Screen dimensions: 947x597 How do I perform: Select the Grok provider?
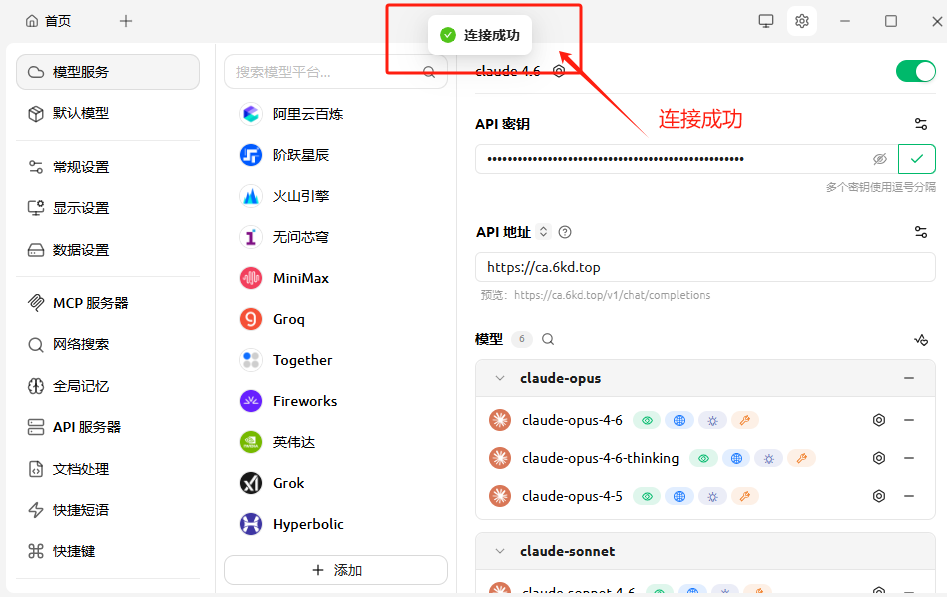tap(336, 483)
